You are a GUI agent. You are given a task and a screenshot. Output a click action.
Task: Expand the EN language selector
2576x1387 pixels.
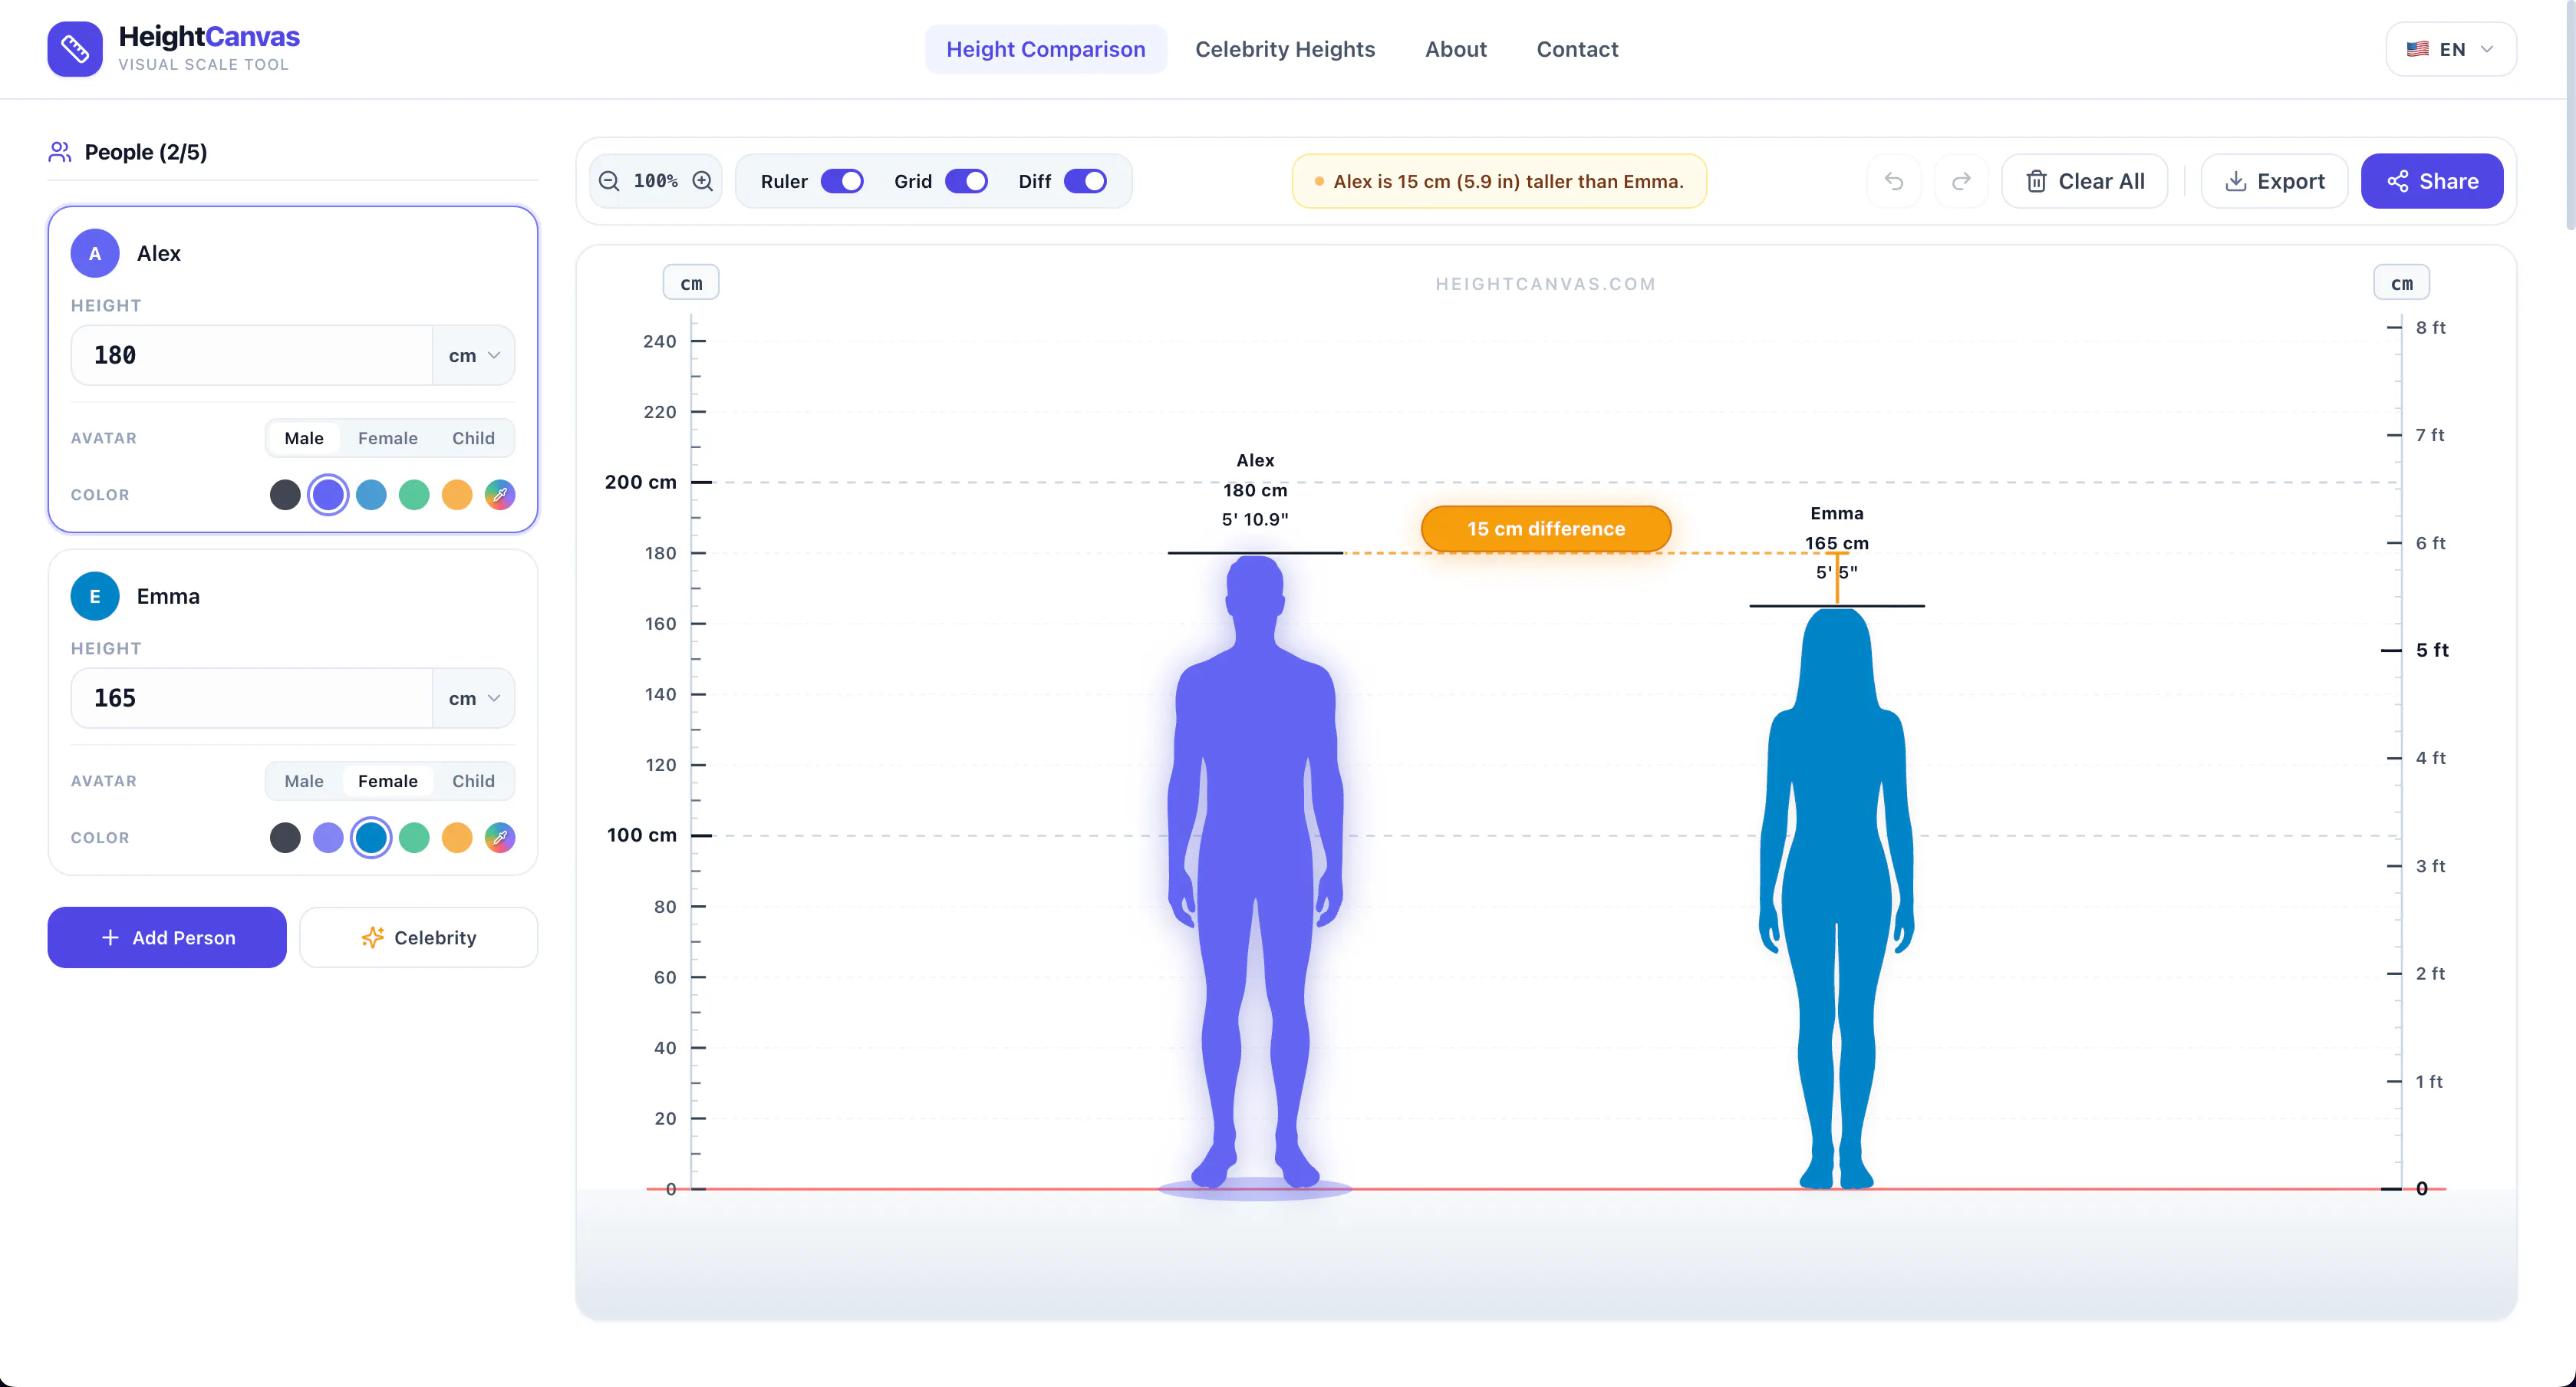pyautogui.click(x=2451, y=49)
